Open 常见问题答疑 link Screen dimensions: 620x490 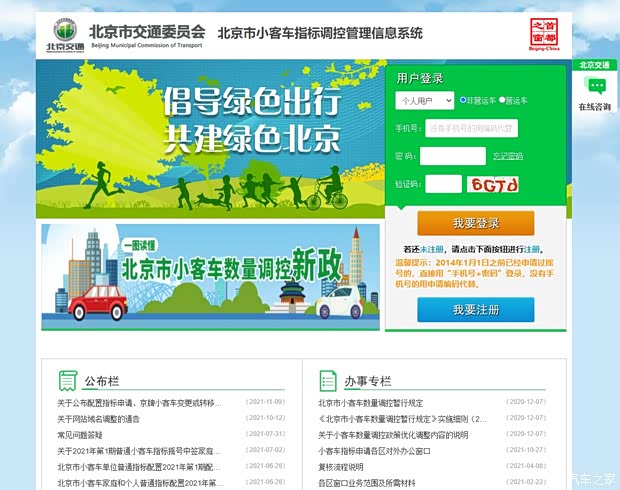pos(80,435)
